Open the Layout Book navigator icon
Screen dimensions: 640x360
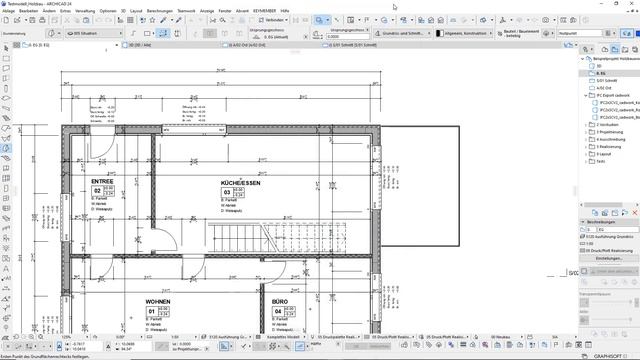(625, 49)
